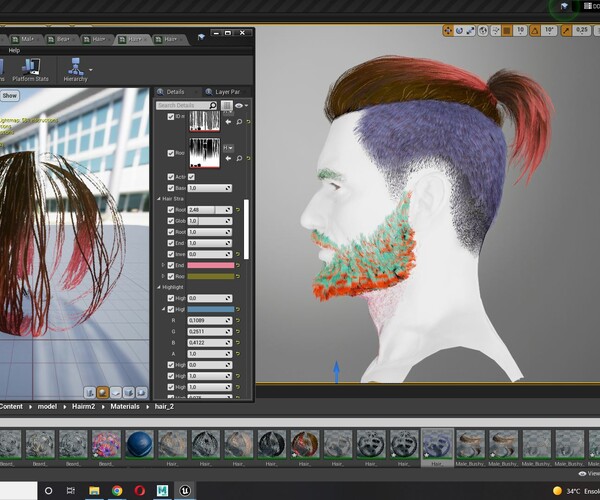
Task: Open pink End color picker swatch
Action: click(x=210, y=265)
